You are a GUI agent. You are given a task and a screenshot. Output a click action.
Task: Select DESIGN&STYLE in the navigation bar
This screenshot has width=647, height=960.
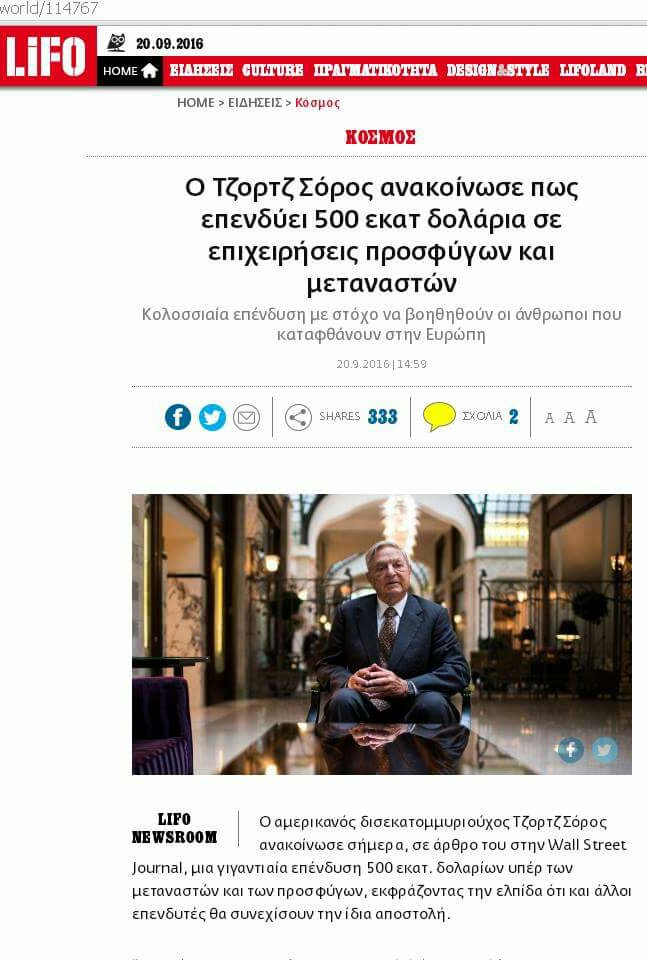coord(498,70)
